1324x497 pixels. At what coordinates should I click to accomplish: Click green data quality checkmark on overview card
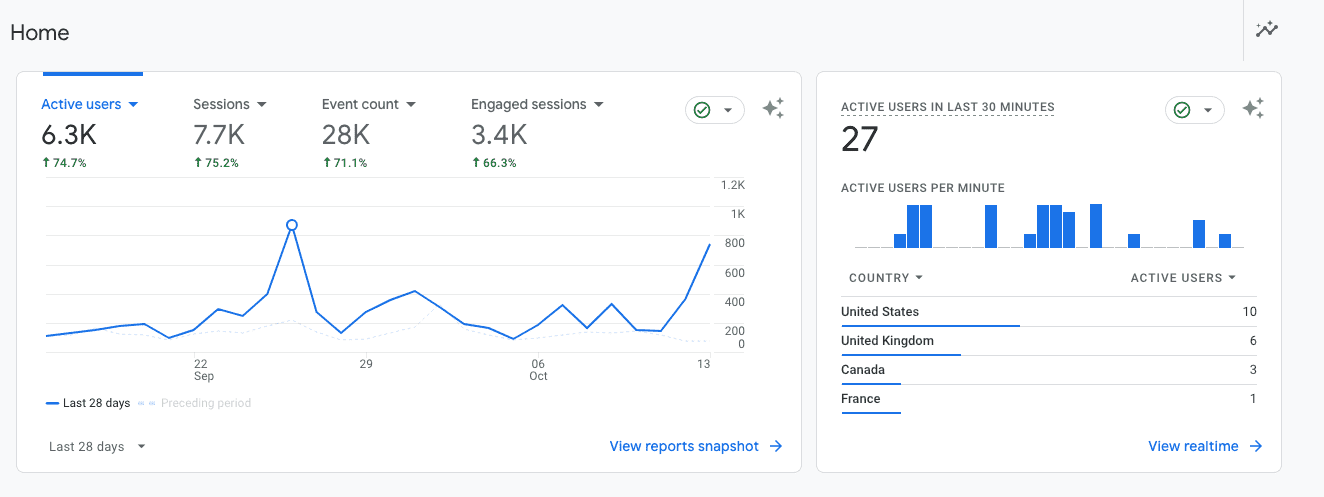702,110
